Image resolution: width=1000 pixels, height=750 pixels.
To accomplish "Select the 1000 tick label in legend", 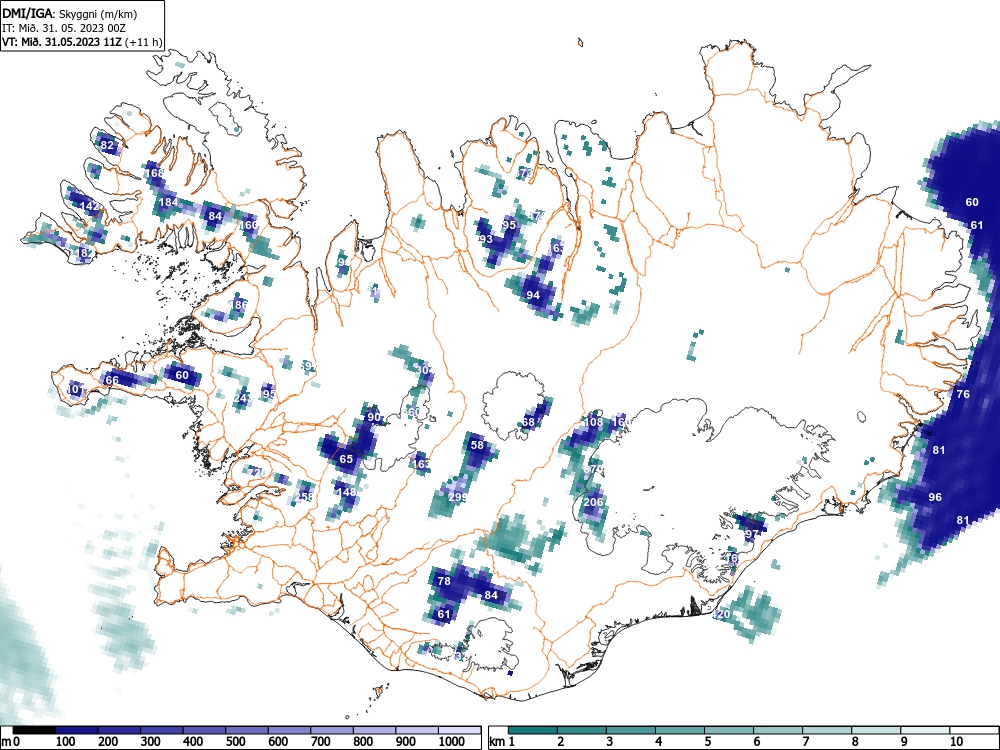I will [x=452, y=742].
